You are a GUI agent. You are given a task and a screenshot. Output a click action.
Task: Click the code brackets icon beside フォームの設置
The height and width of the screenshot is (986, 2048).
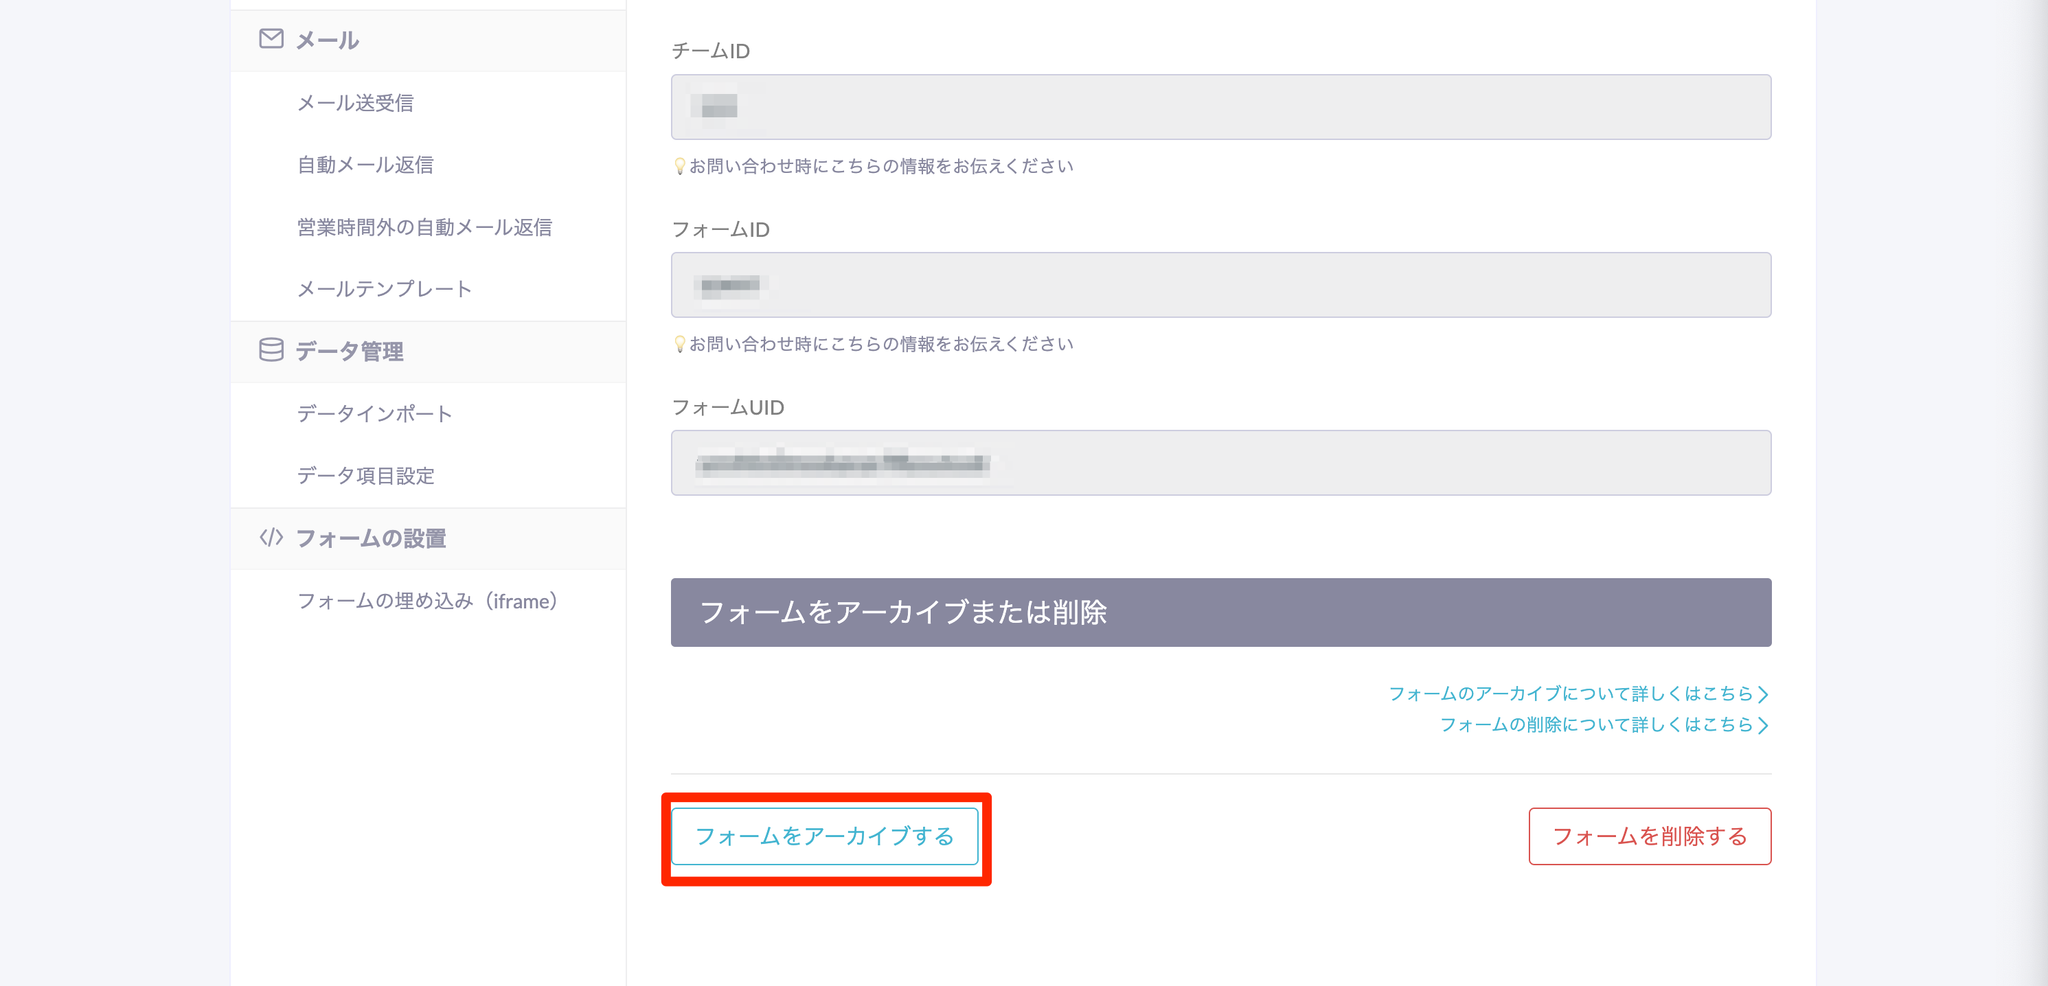pyautogui.click(x=271, y=538)
